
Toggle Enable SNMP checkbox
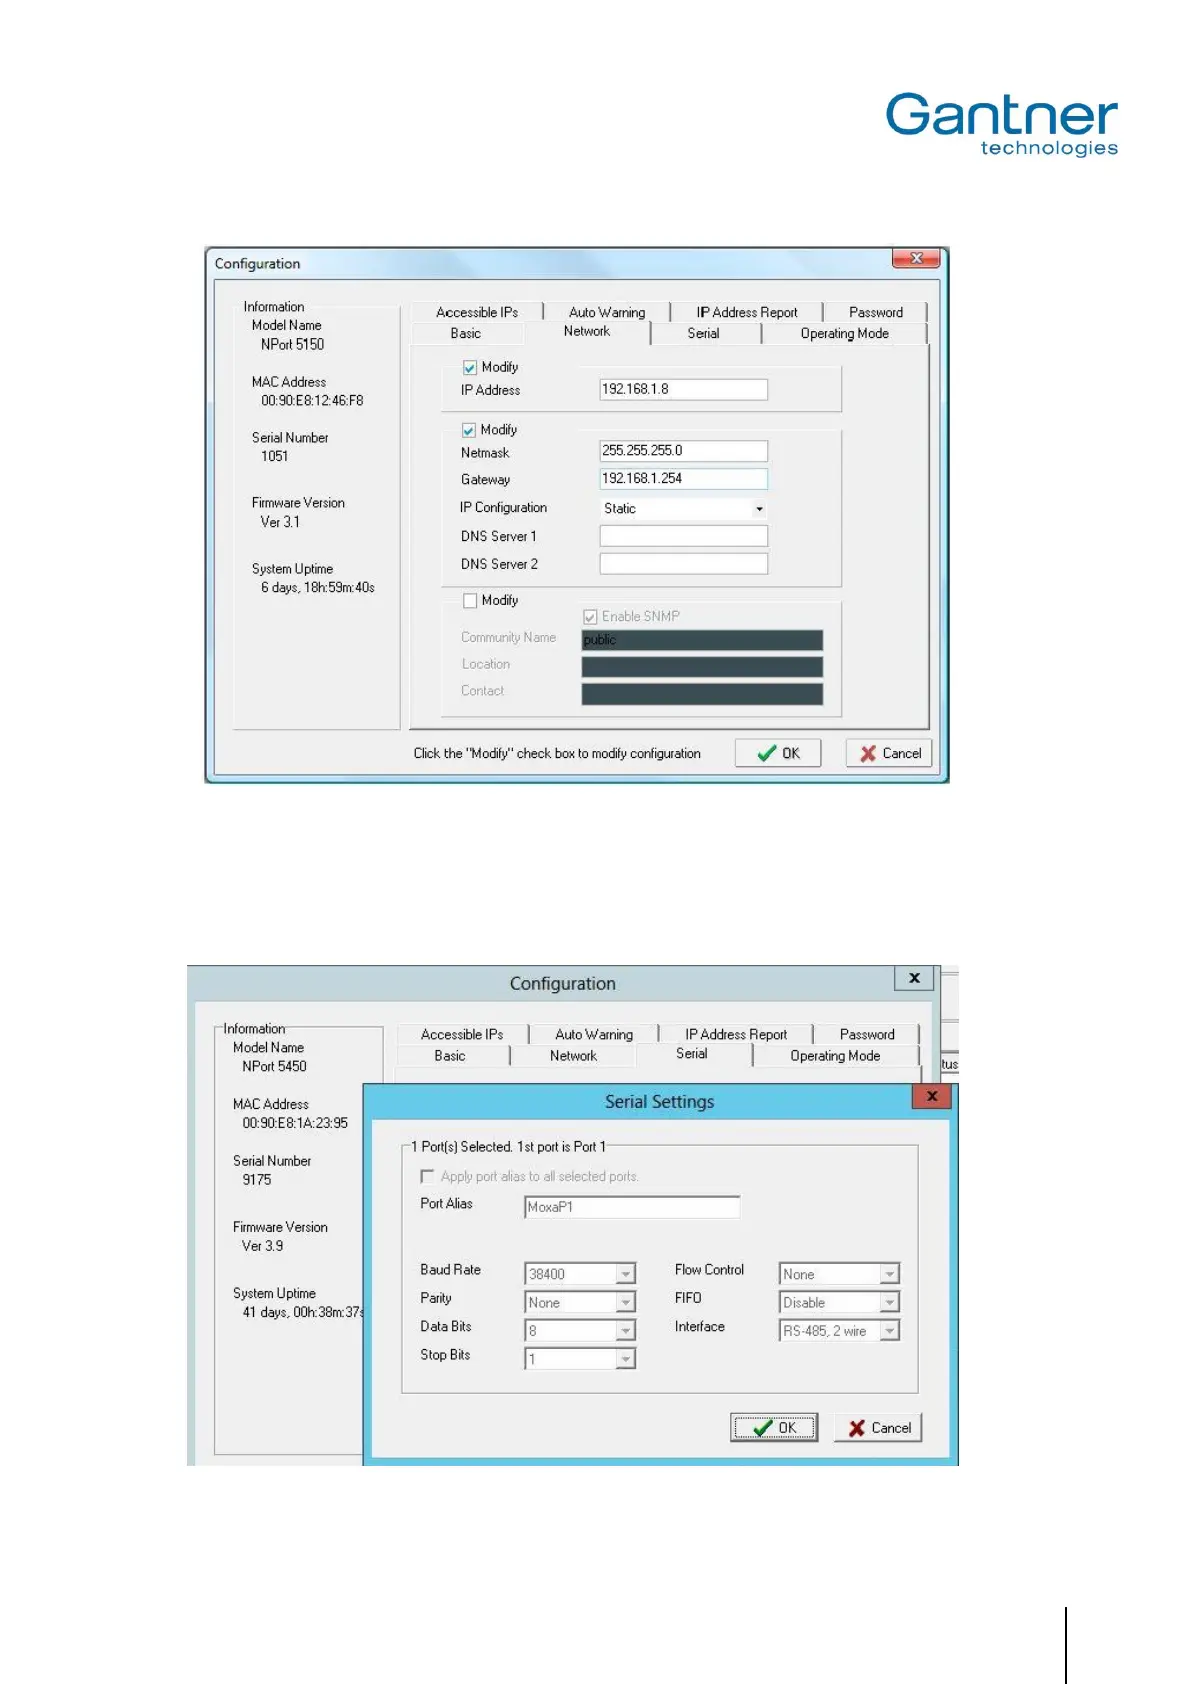coord(590,617)
